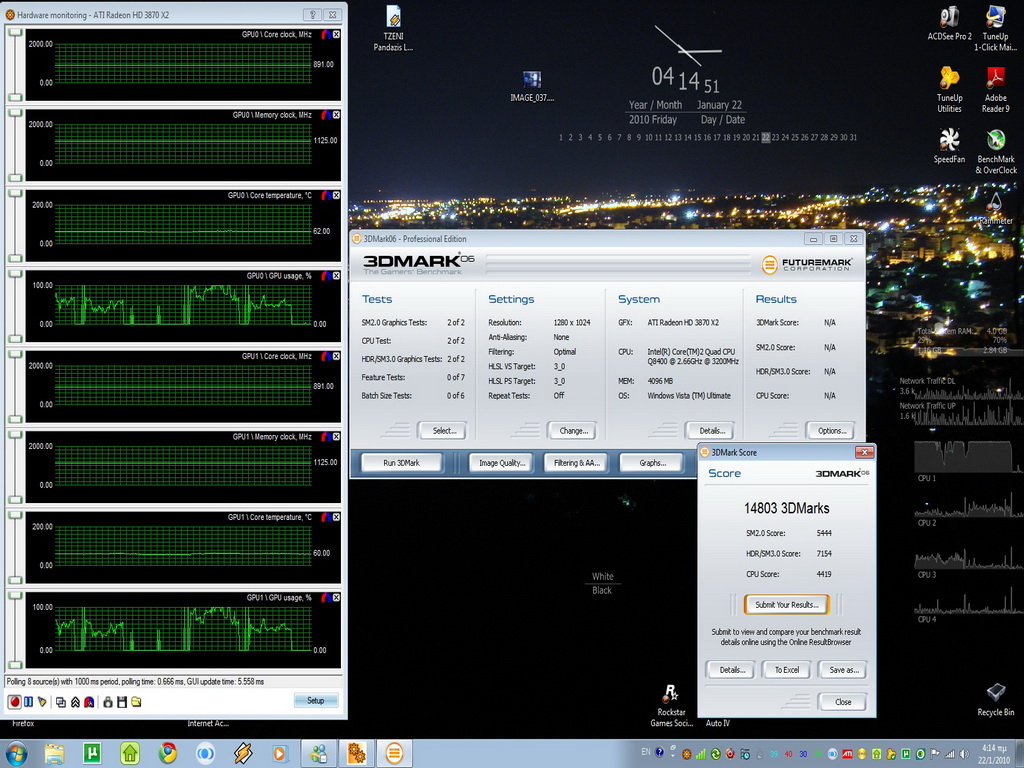Click Details... under System in 3DMark06
This screenshot has height=768, width=1024.
tap(712, 430)
